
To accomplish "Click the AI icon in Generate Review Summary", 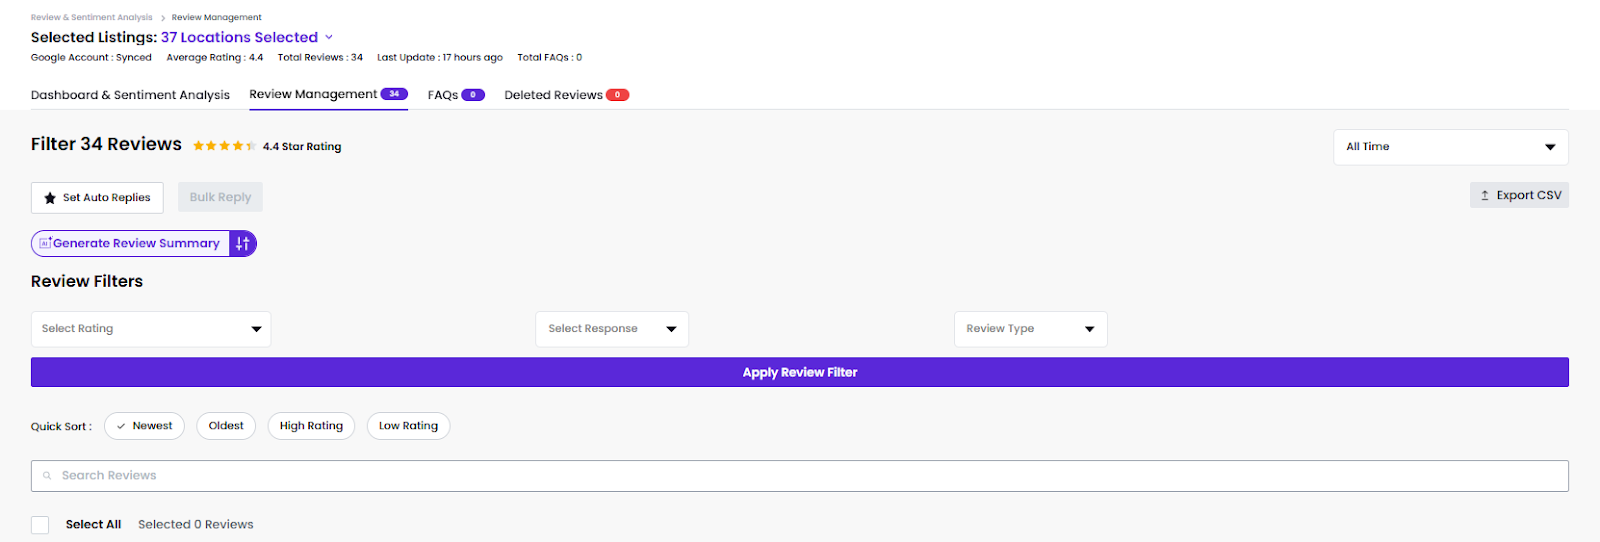I will point(45,243).
